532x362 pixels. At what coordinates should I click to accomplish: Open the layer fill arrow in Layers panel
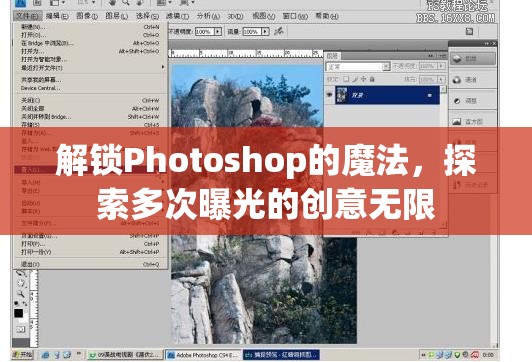441,79
